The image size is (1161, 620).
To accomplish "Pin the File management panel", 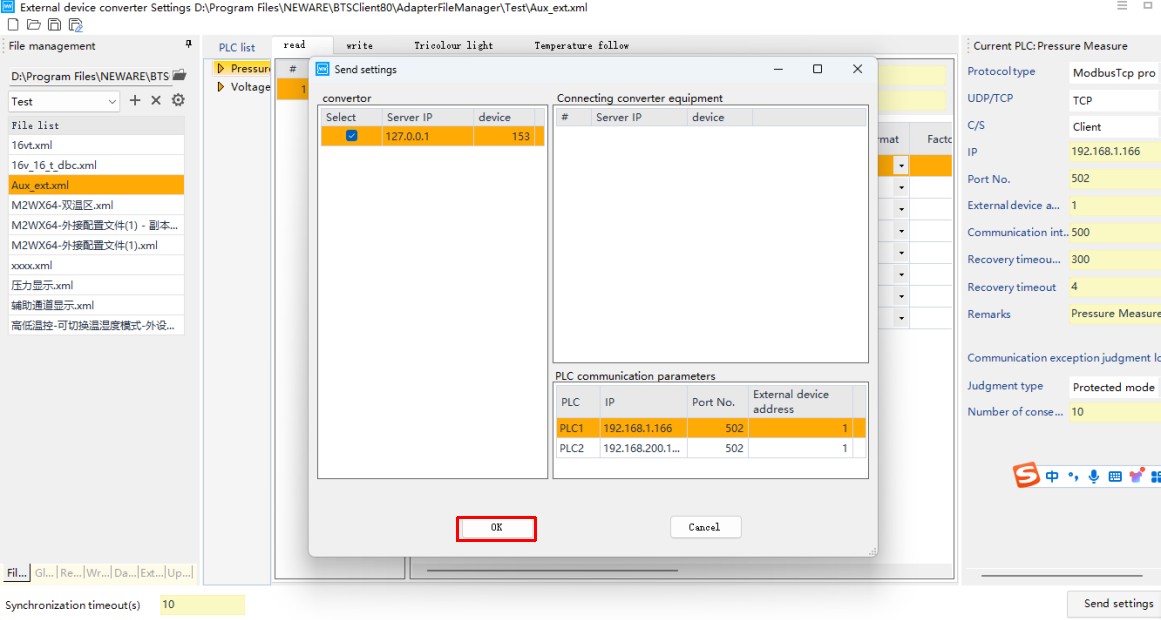I will pos(189,45).
